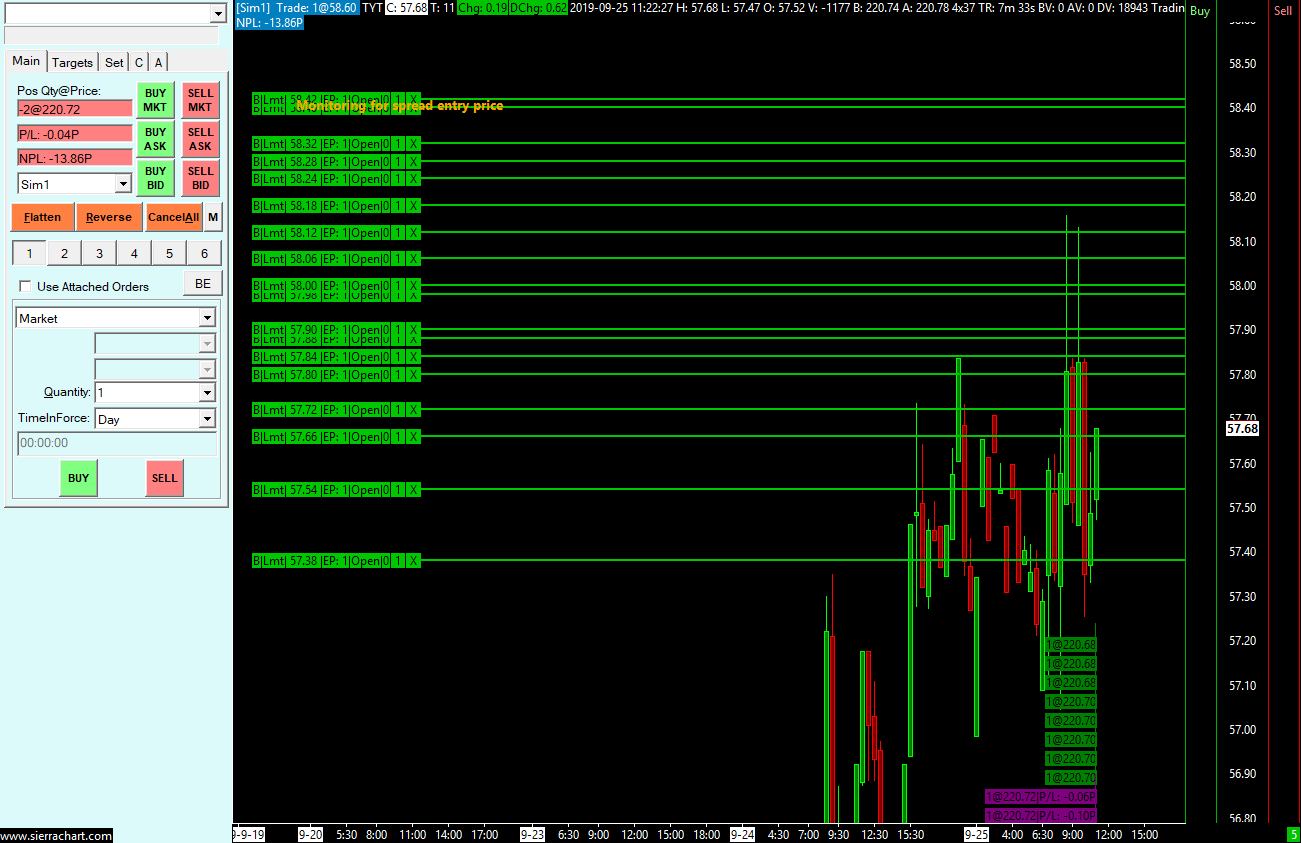
Task: Click the 'Monitoring for spread entry price' message
Action: click(x=400, y=106)
